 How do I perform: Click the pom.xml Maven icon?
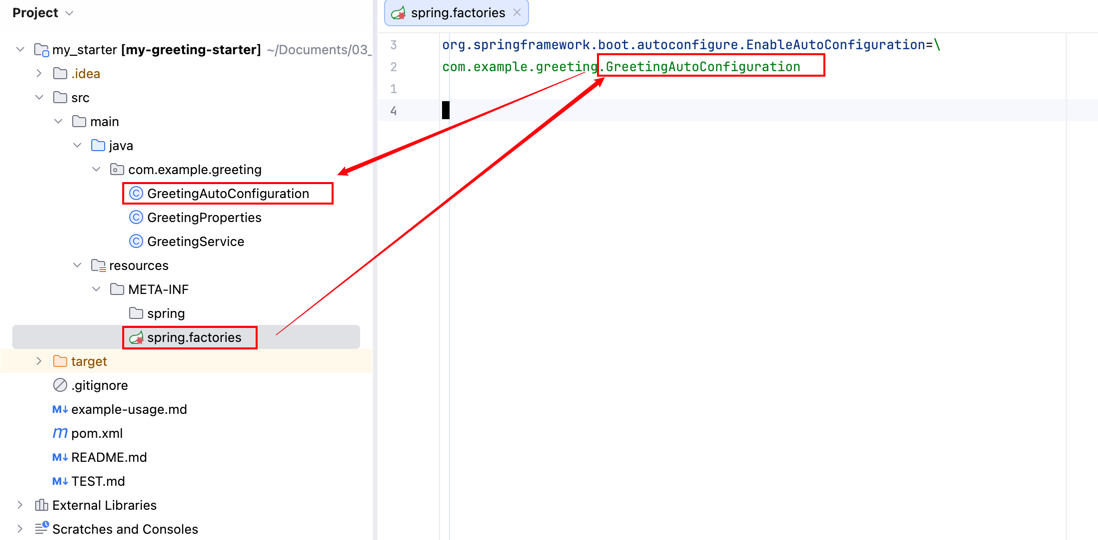coord(60,434)
